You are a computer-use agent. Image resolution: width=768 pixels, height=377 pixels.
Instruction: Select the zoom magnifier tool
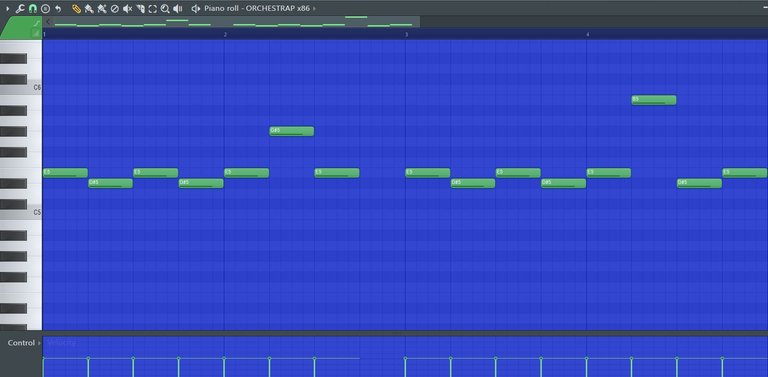click(165, 8)
